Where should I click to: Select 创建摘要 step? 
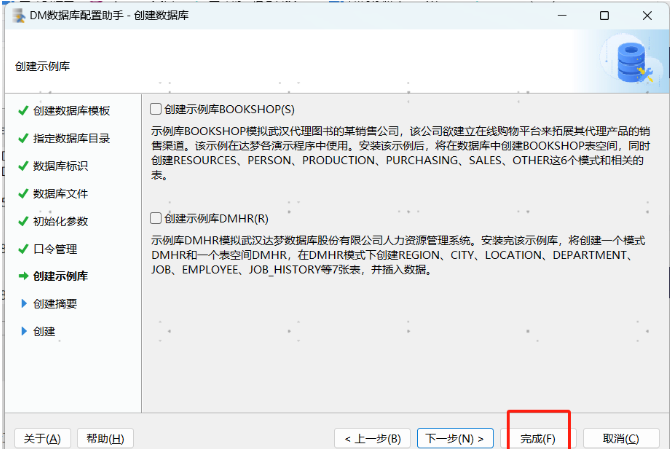[55, 304]
